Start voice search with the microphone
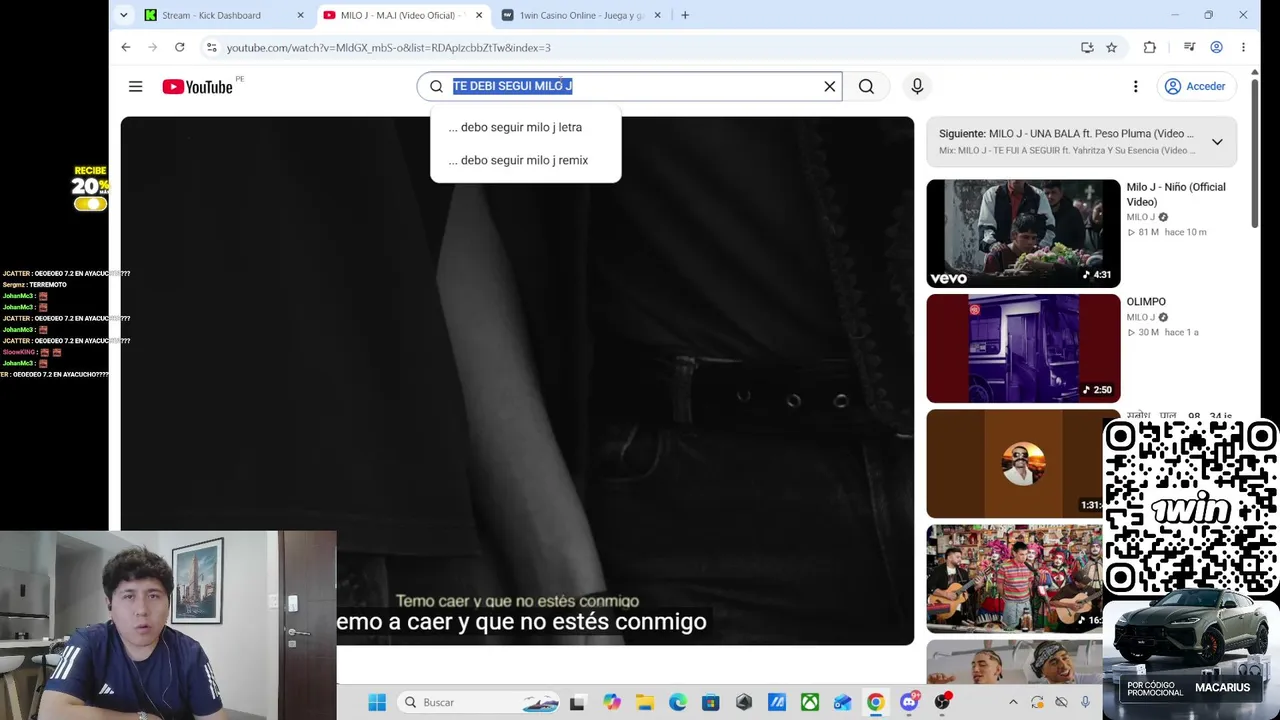The image size is (1280, 720). click(917, 87)
